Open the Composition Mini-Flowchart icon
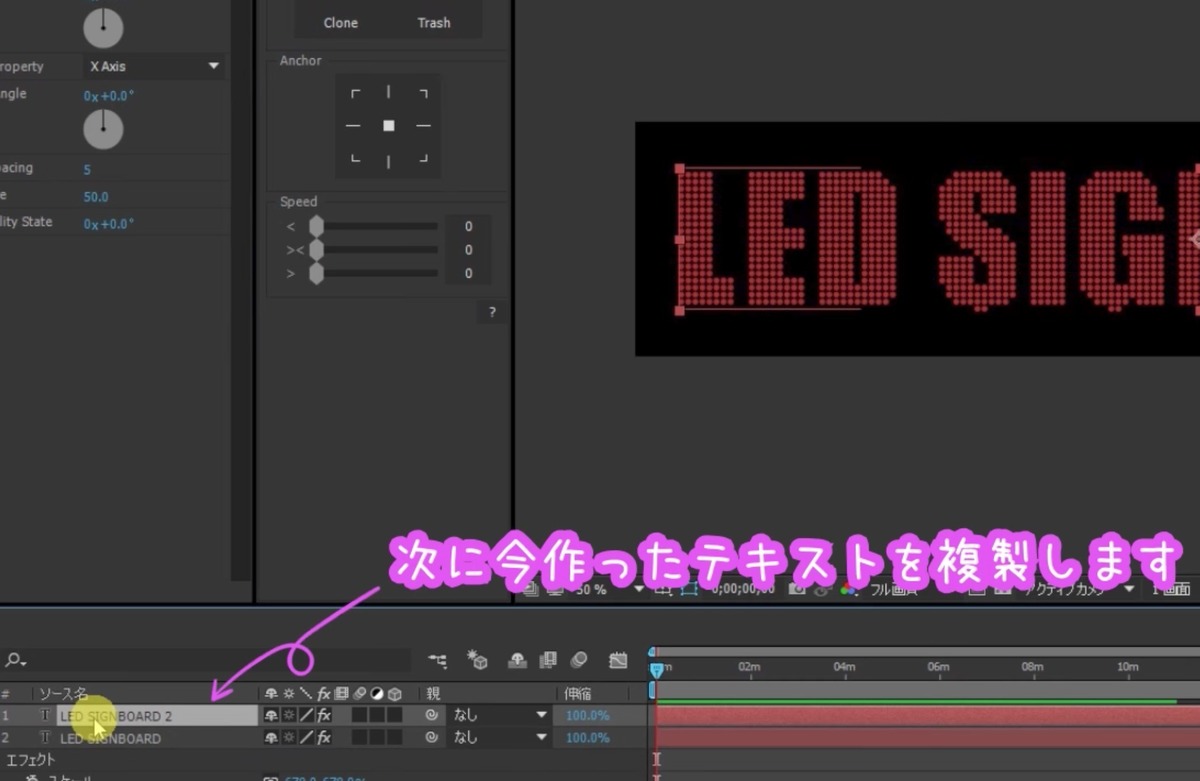 [437, 660]
